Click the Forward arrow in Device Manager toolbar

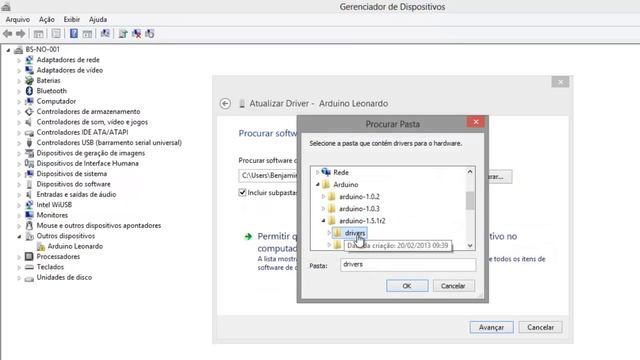pos(20,34)
